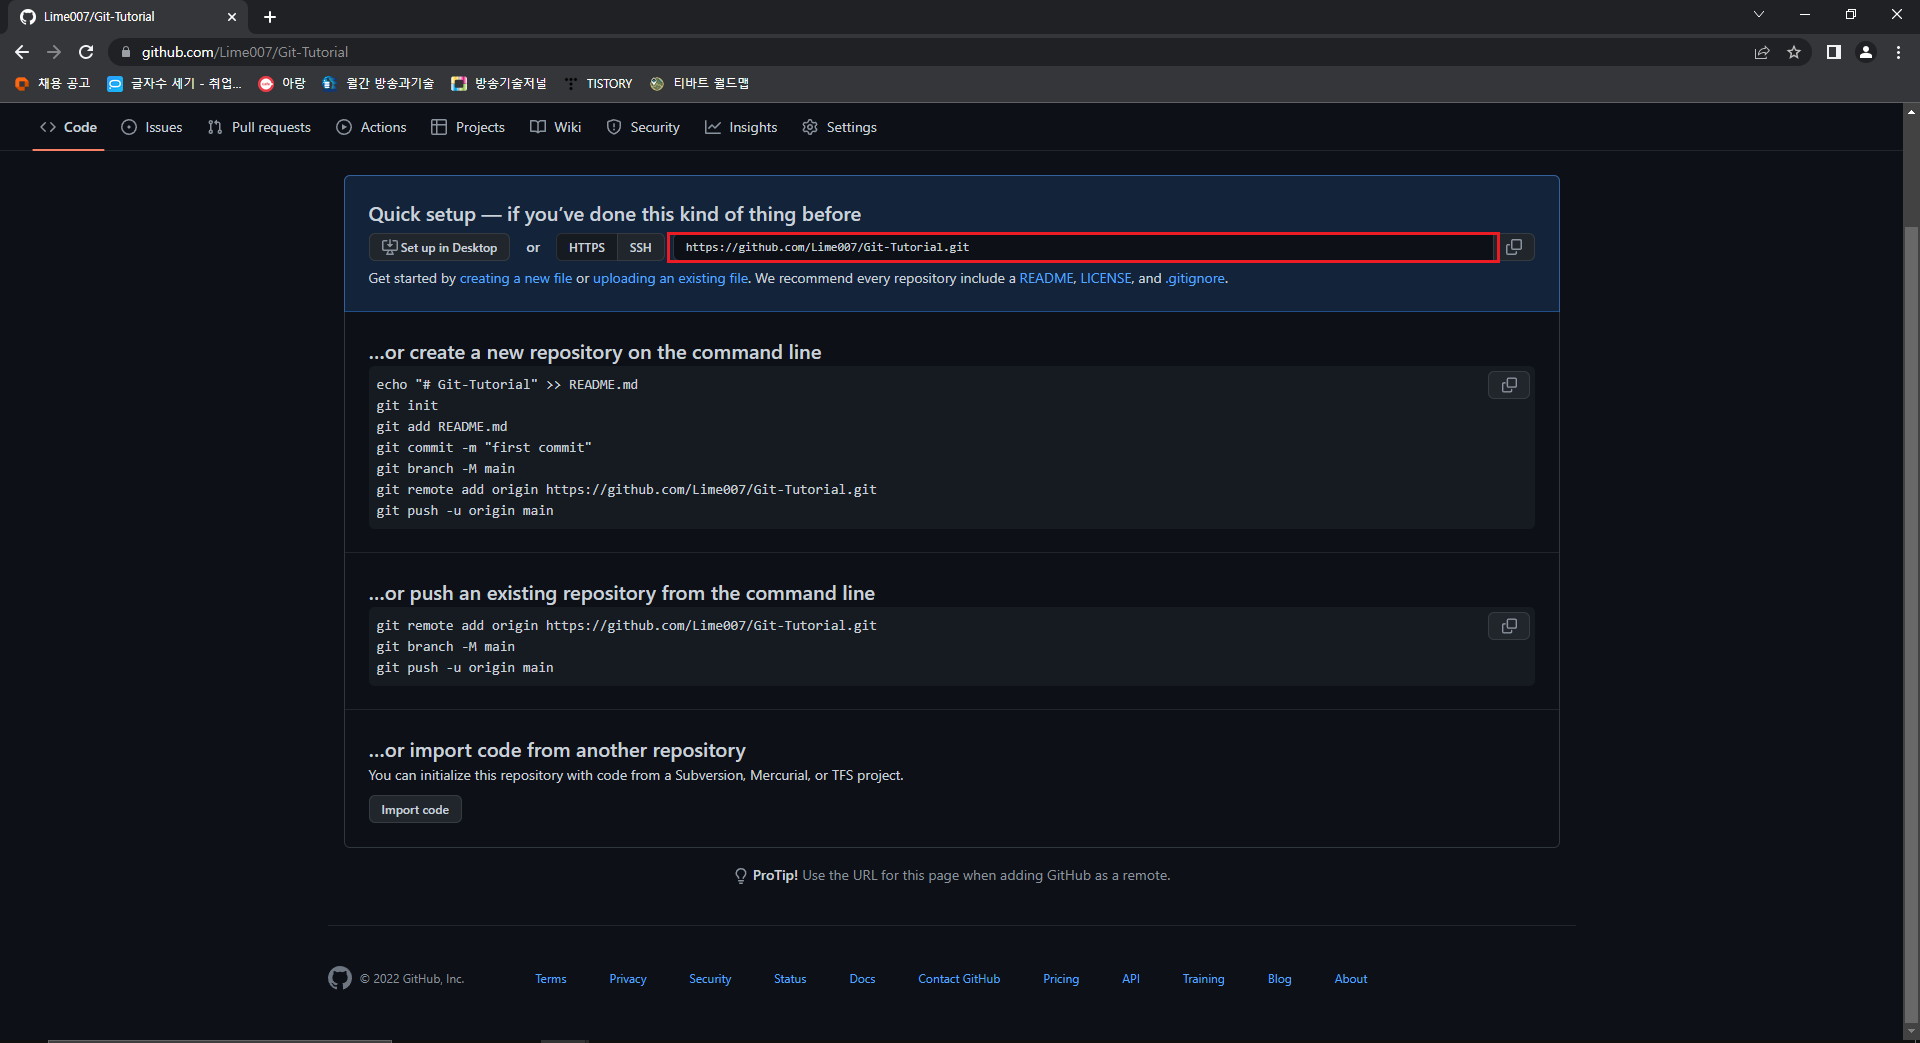Open repository Settings tab
This screenshot has width=1920, height=1043.
pyautogui.click(x=839, y=127)
